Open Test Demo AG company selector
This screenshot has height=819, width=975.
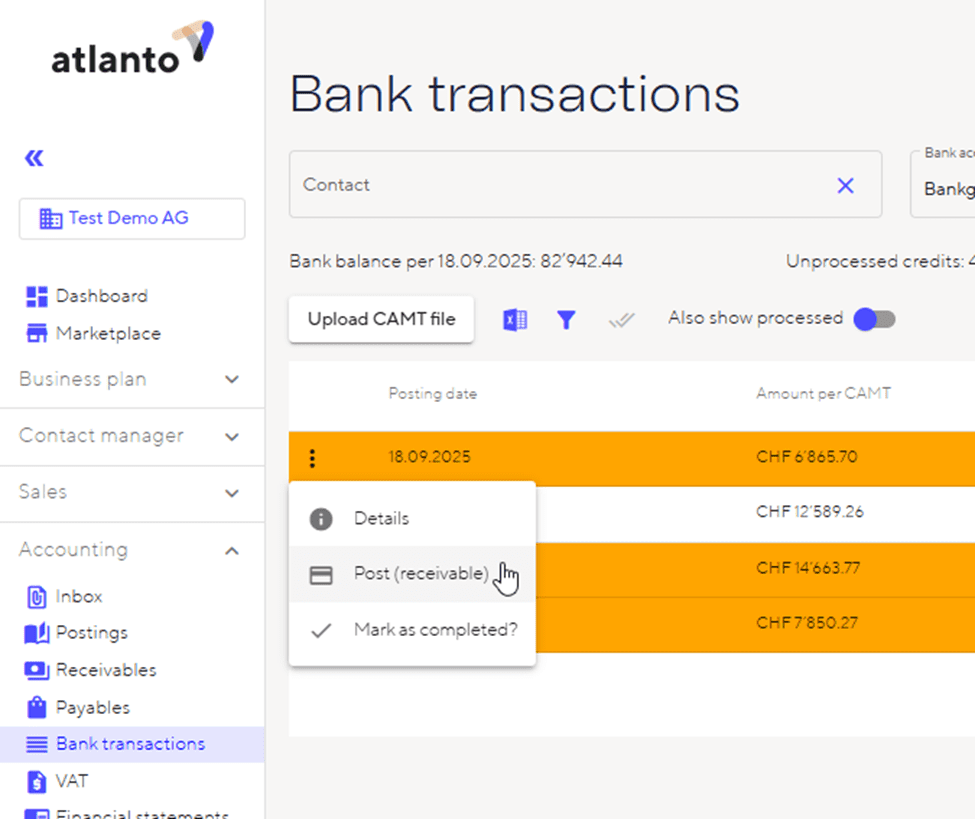coord(132,218)
